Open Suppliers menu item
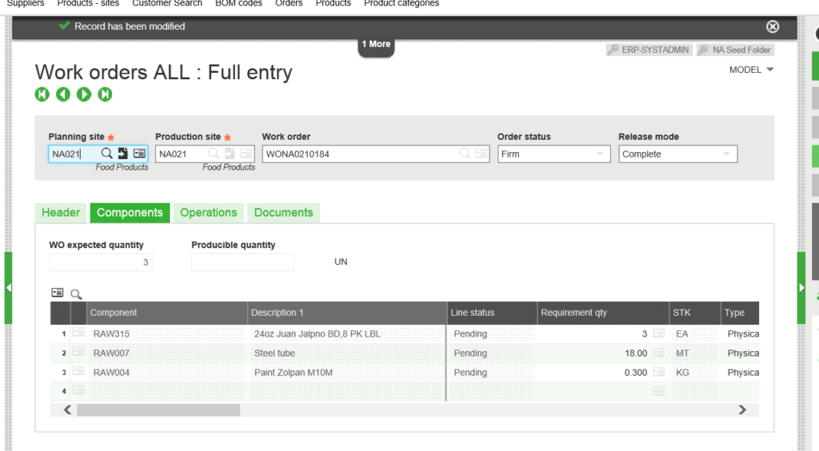Image resolution: width=819 pixels, height=451 pixels. 25,4
